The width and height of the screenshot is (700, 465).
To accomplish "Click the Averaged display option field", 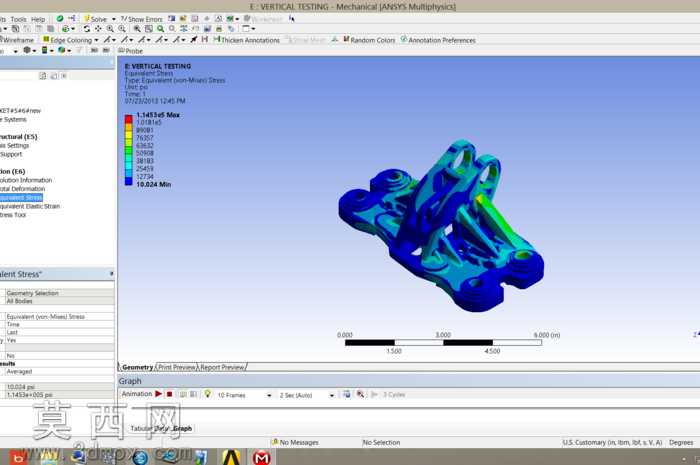I will coord(59,371).
